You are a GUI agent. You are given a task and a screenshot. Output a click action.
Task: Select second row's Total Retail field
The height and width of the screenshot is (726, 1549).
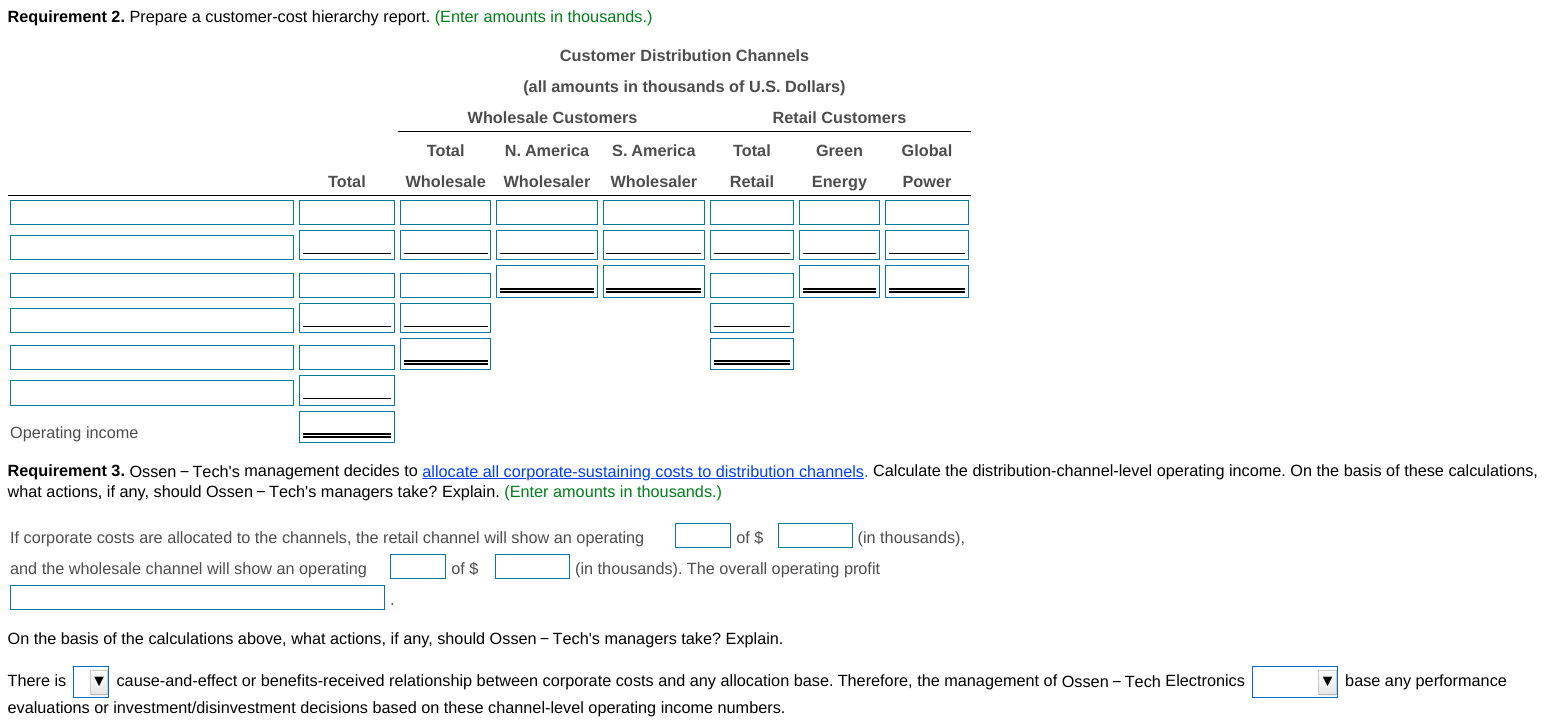click(752, 245)
